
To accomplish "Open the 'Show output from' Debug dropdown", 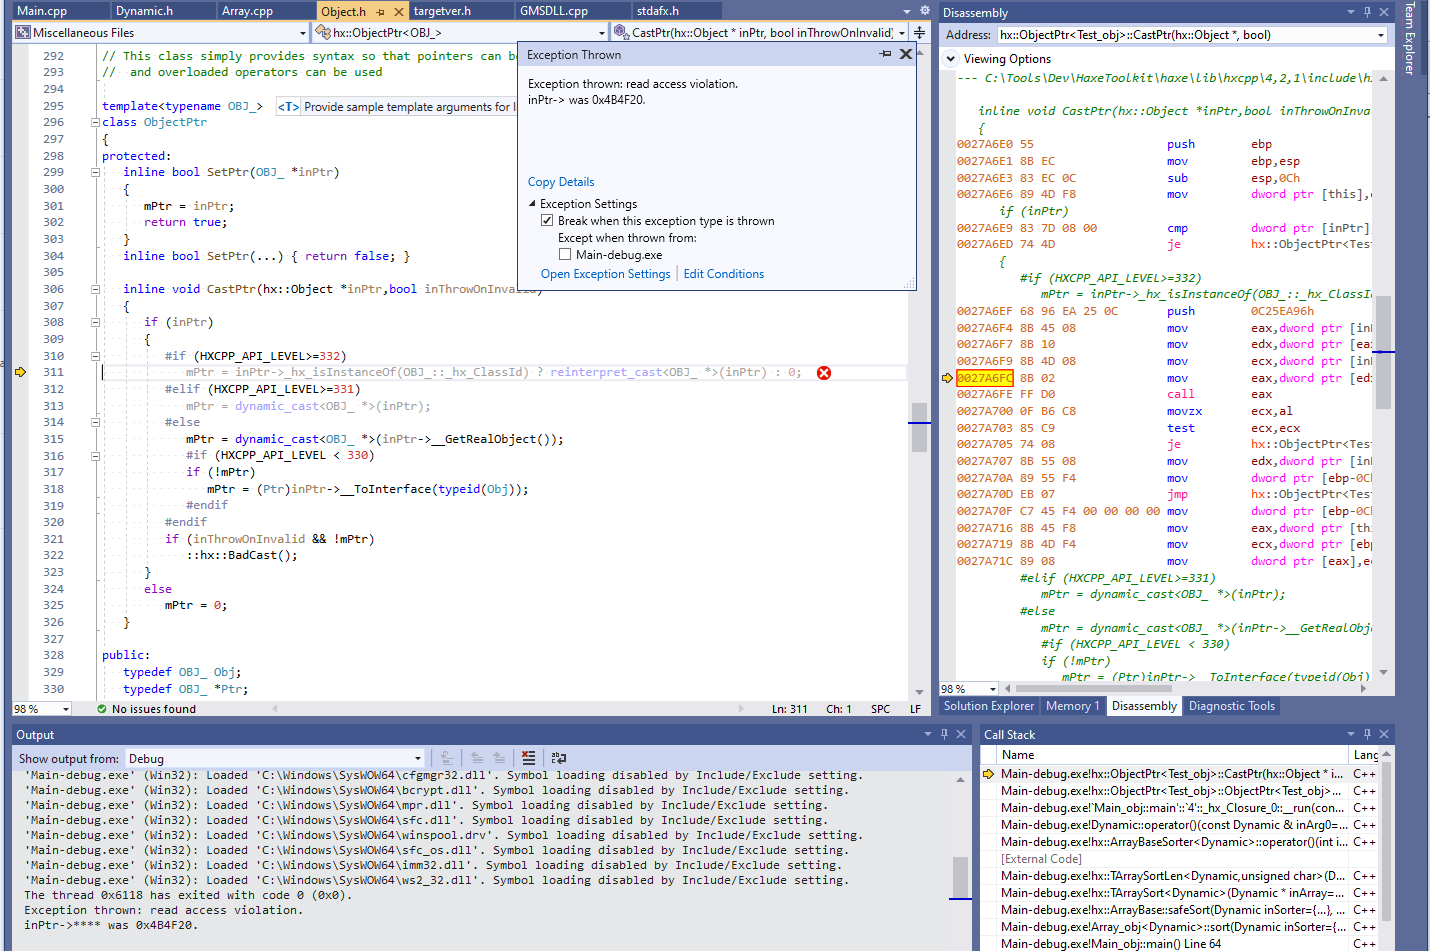I will [417, 757].
